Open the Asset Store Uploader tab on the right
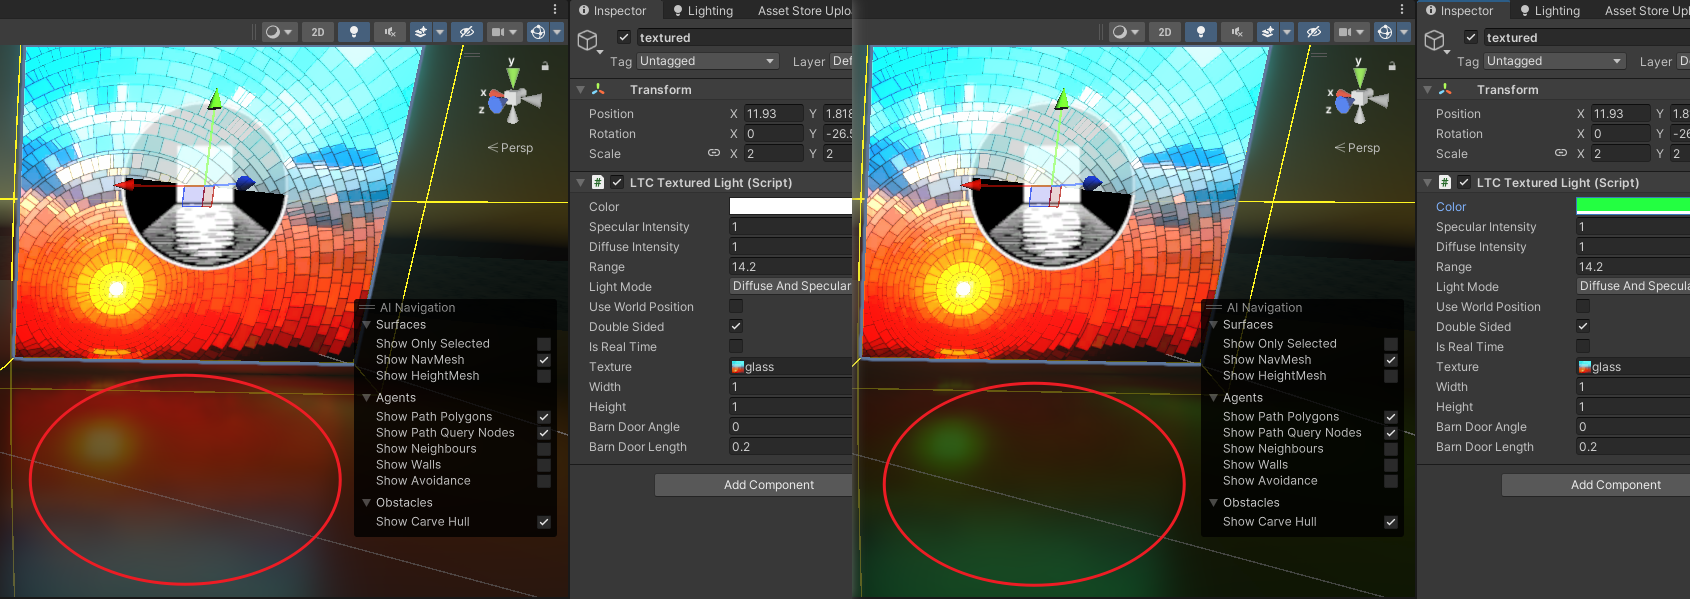The height and width of the screenshot is (599, 1690). click(x=1646, y=11)
